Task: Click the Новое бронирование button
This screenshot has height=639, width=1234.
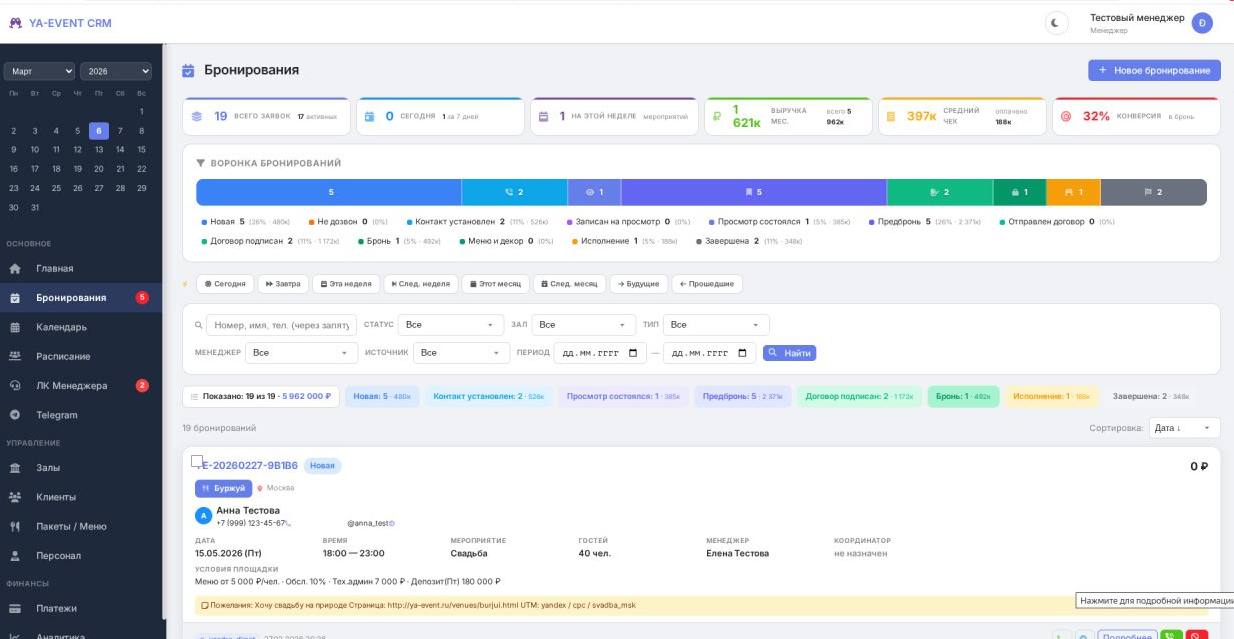Action: point(1154,70)
